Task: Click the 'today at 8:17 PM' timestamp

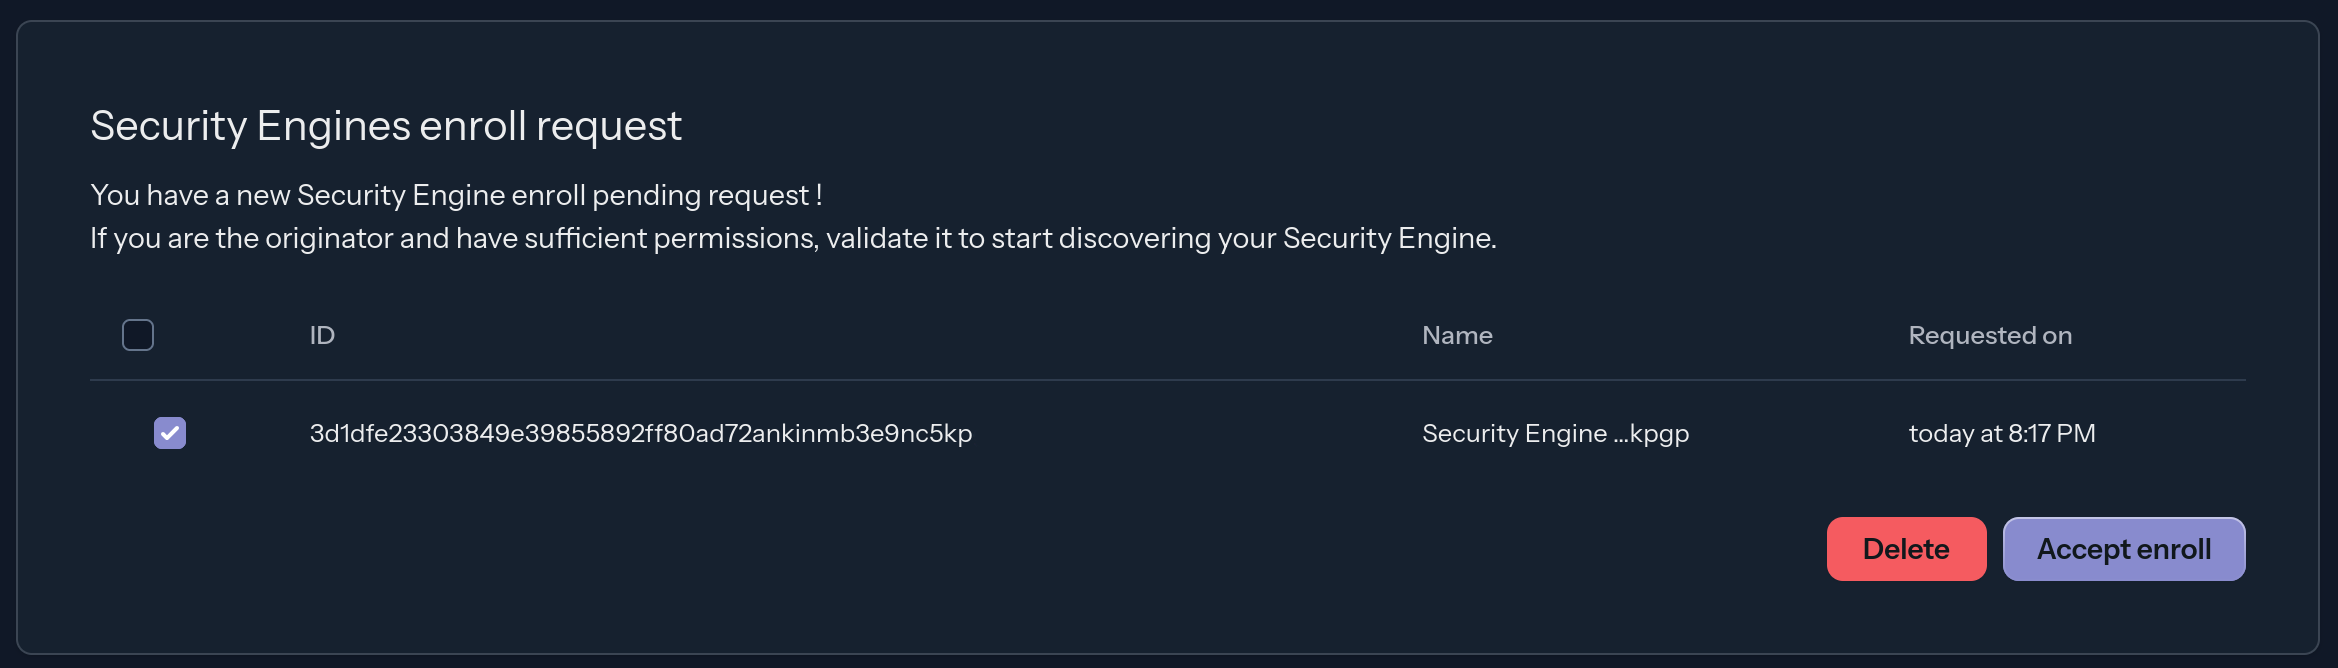Action: [2001, 433]
